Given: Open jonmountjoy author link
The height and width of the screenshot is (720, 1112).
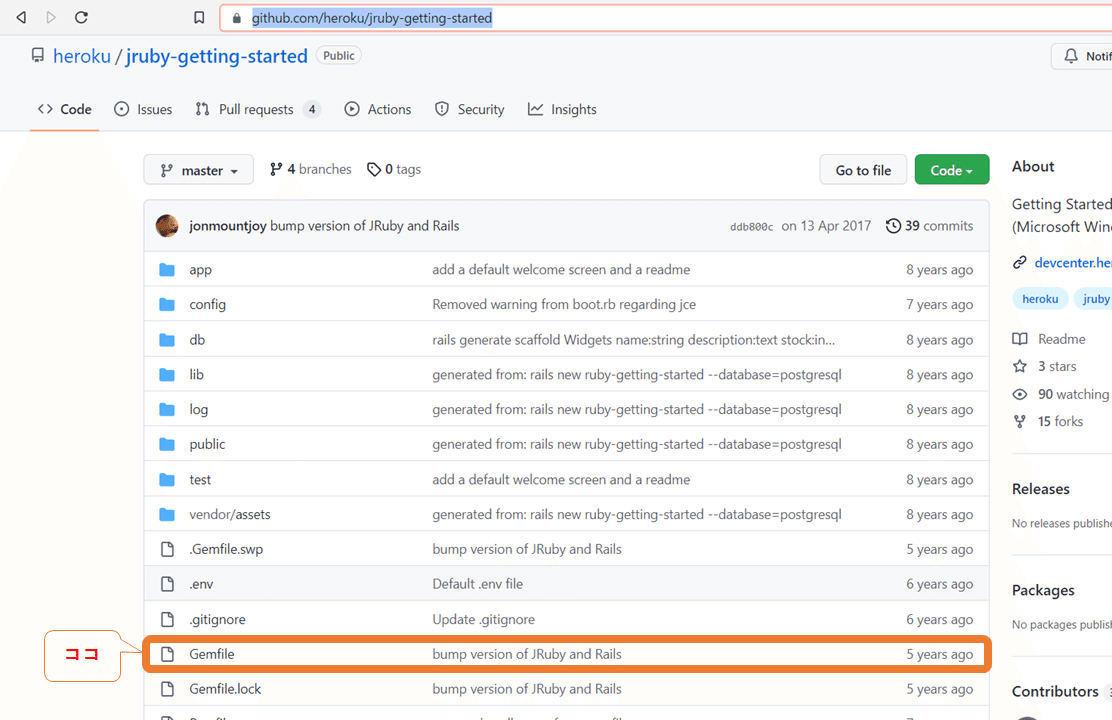Looking at the screenshot, I should coord(228,226).
